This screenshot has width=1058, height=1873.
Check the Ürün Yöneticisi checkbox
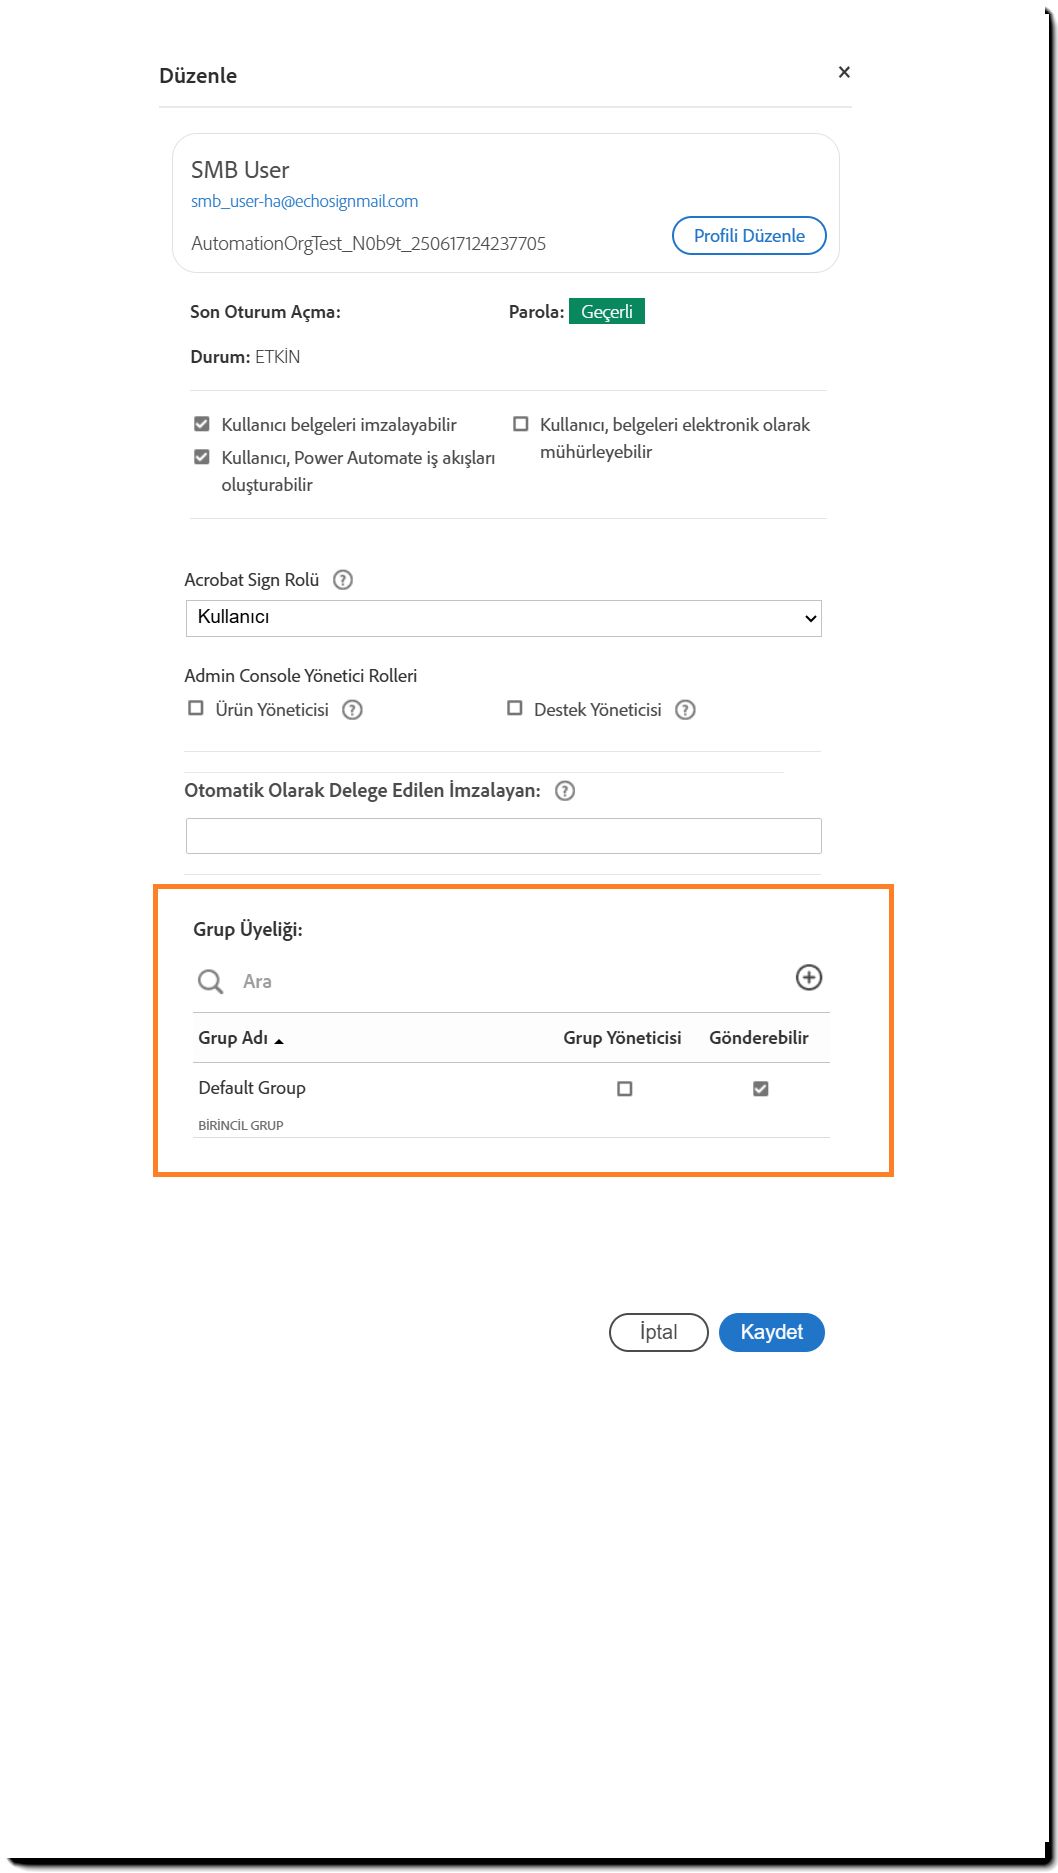click(196, 708)
